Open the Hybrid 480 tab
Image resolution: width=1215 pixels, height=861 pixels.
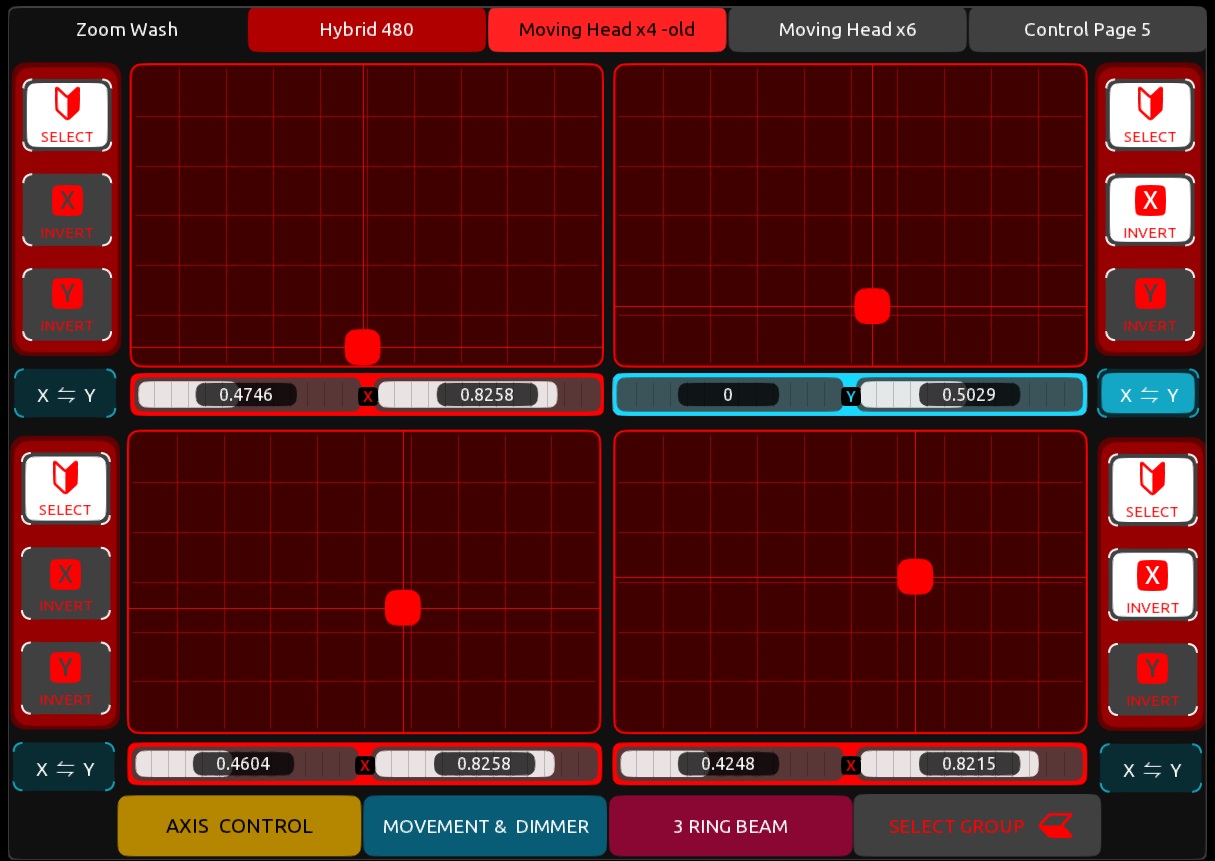[x=366, y=30]
